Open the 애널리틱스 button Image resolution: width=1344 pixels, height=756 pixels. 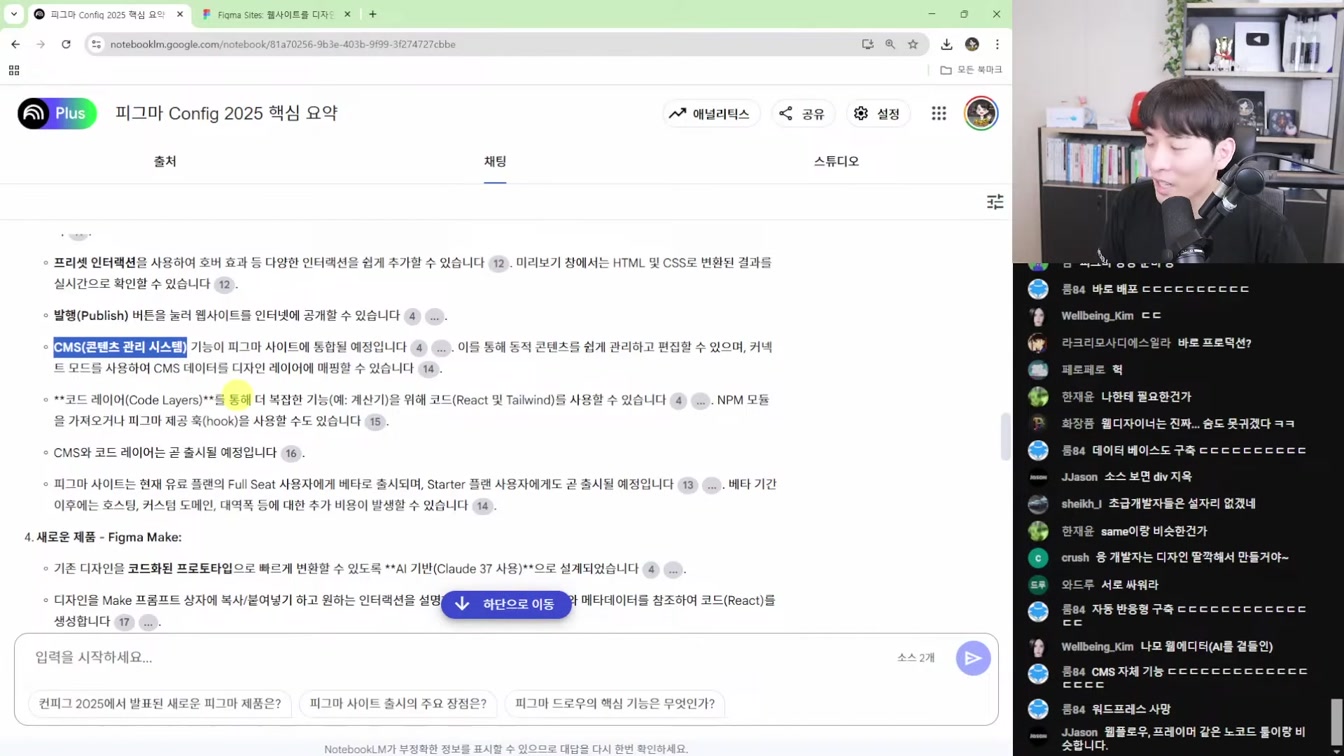(x=710, y=114)
